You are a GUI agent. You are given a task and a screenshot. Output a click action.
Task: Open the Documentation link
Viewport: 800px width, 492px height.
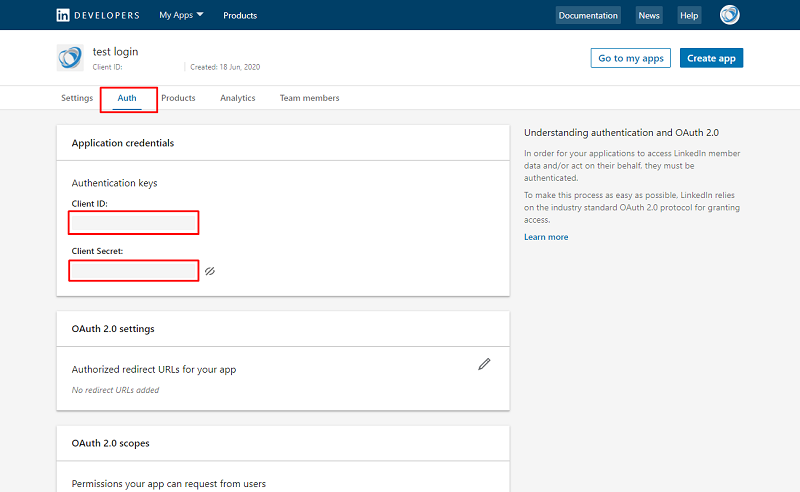[588, 15]
